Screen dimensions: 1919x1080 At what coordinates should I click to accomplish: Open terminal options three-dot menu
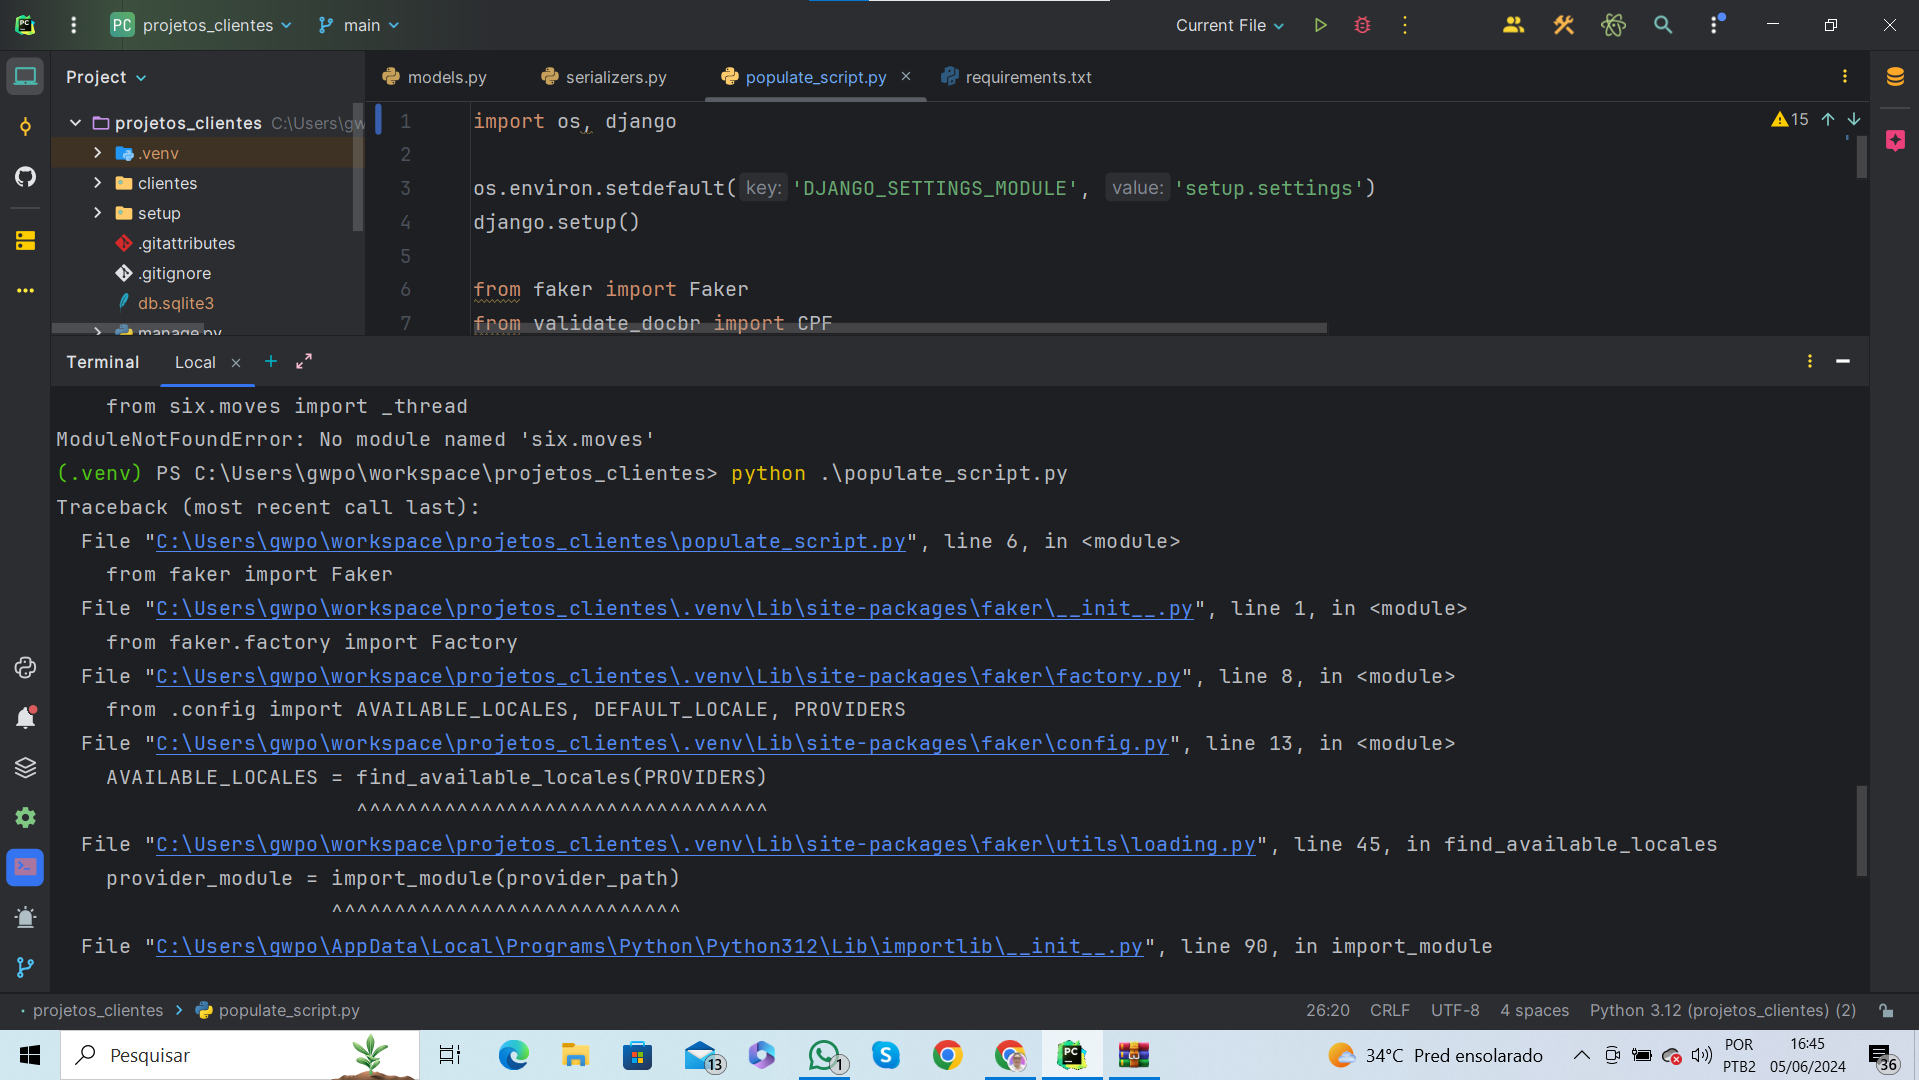(x=1809, y=362)
